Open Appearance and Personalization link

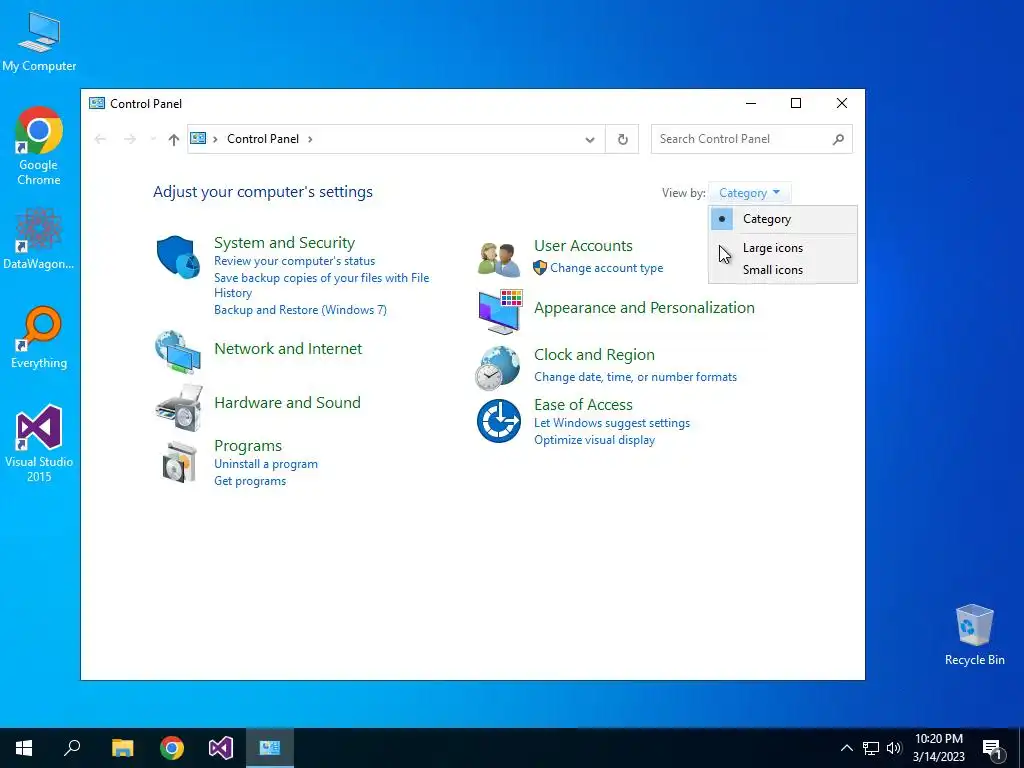point(644,308)
